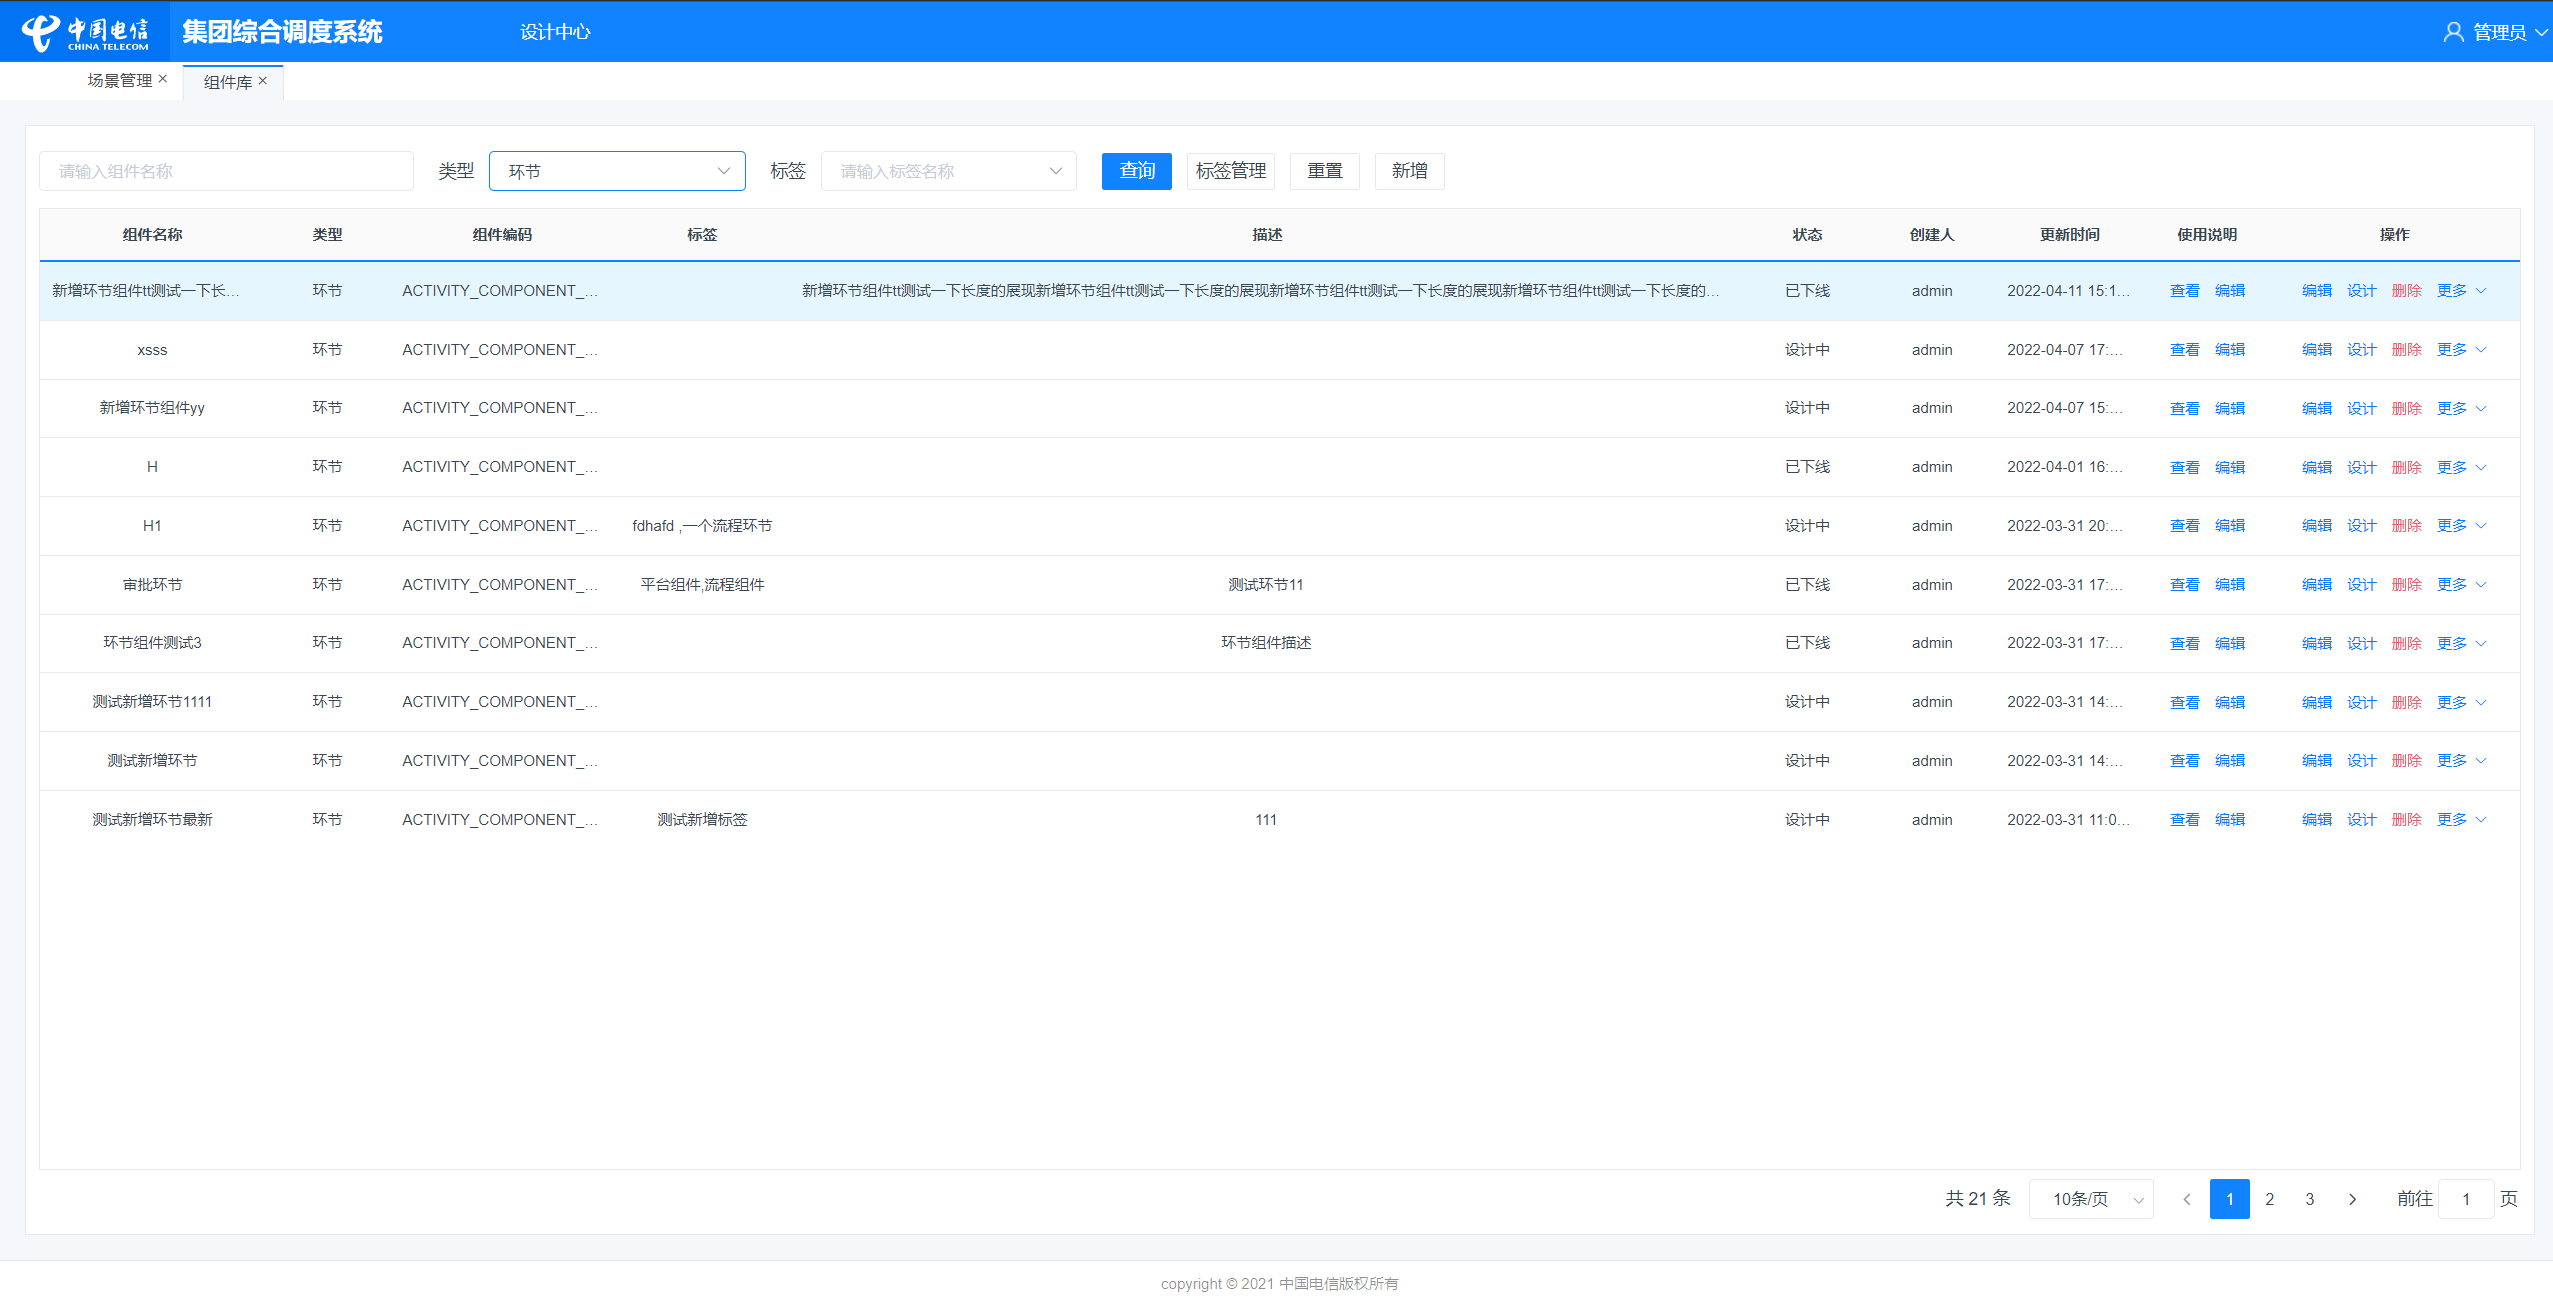Screen dimensions: 2553x1302
Task: Click the 测试环节11 description cell
Action: point(1266,585)
